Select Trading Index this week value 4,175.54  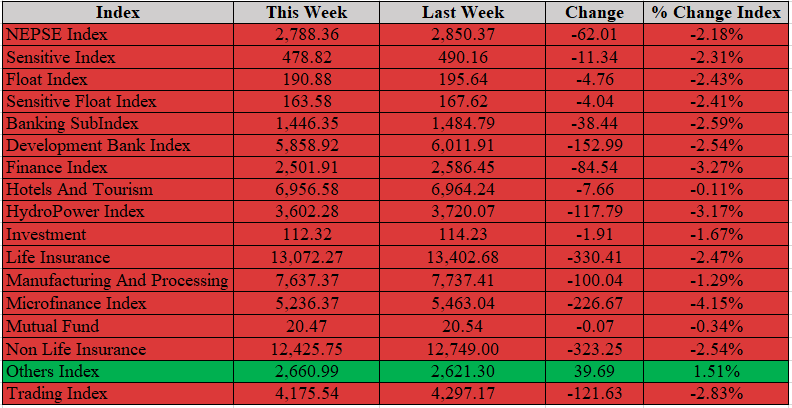coord(307,393)
